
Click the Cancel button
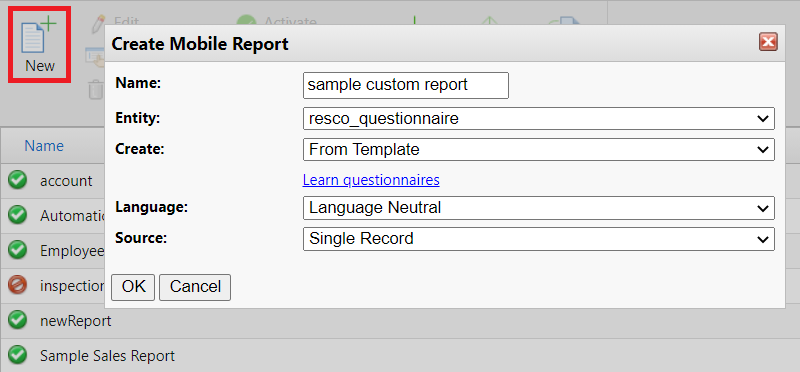tap(195, 287)
